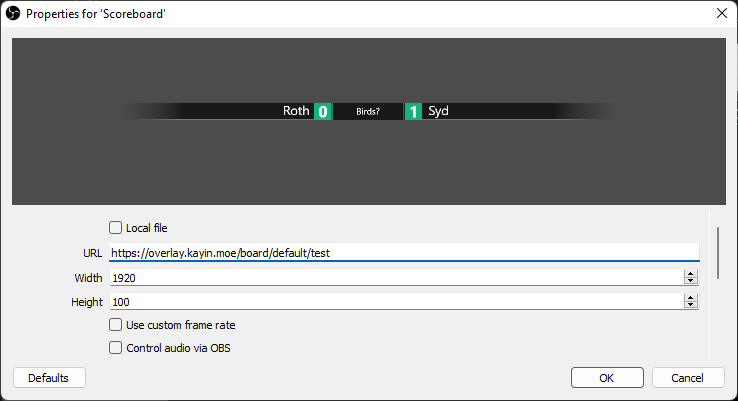This screenshot has width=738, height=401.
Task: Click into the URL input field
Action: click(404, 253)
